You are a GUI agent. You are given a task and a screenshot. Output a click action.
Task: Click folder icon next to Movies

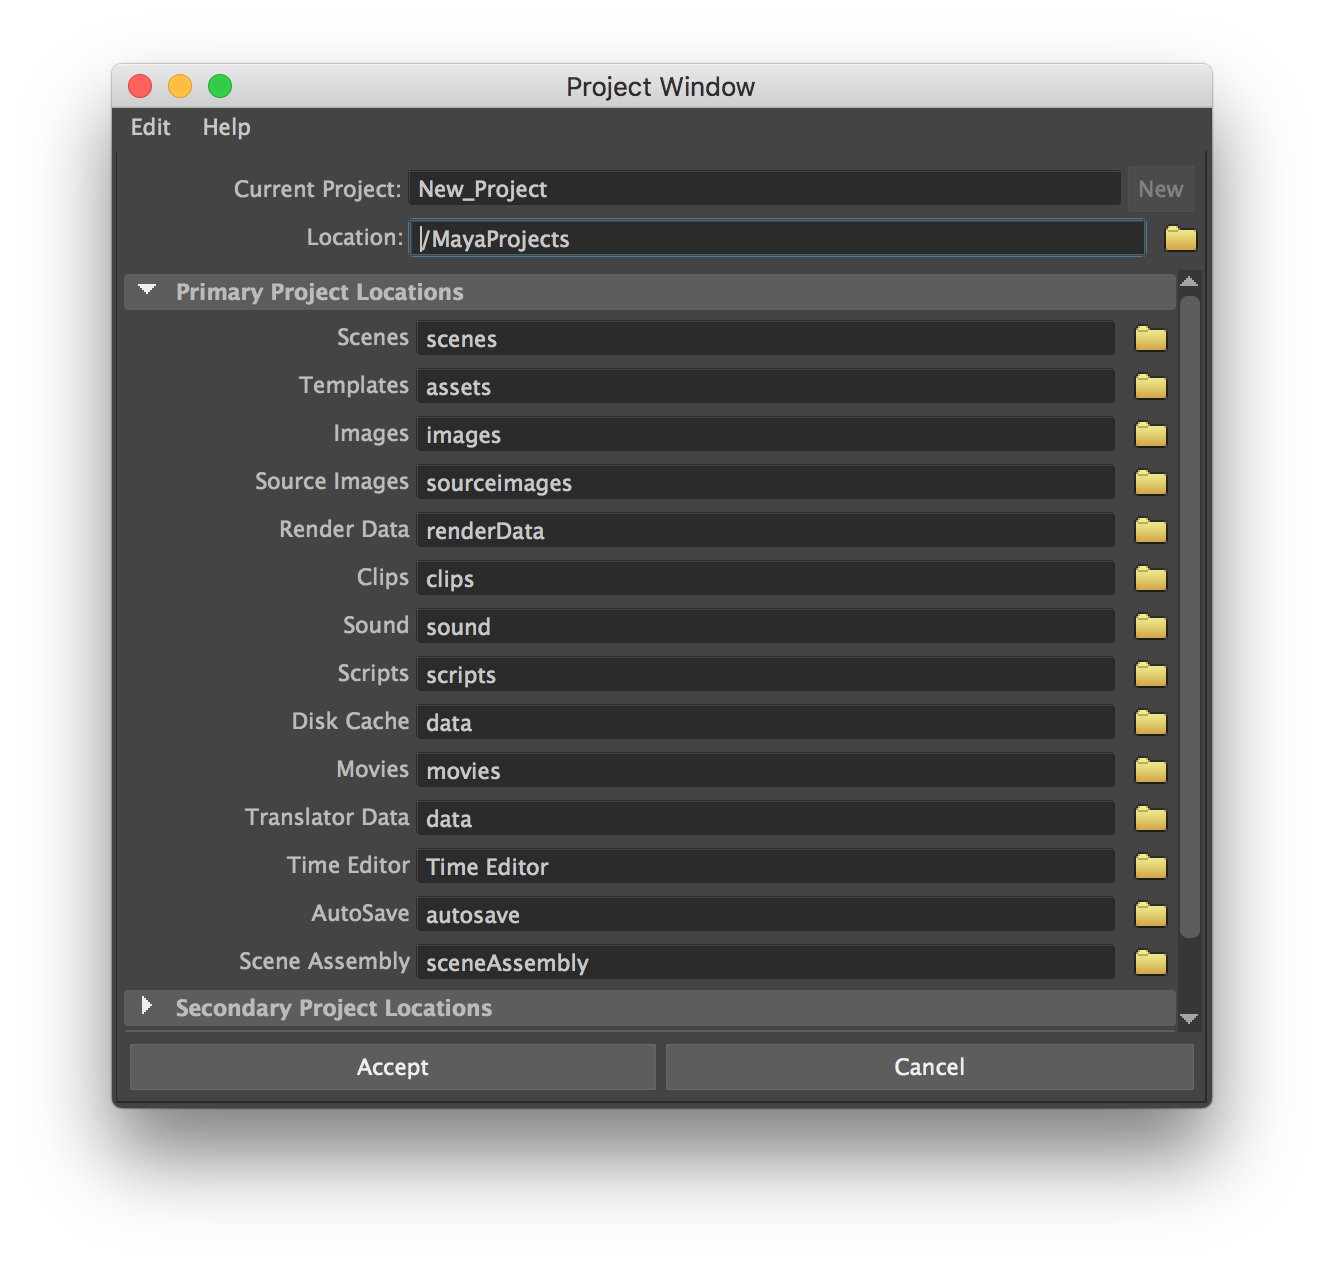[x=1150, y=771]
